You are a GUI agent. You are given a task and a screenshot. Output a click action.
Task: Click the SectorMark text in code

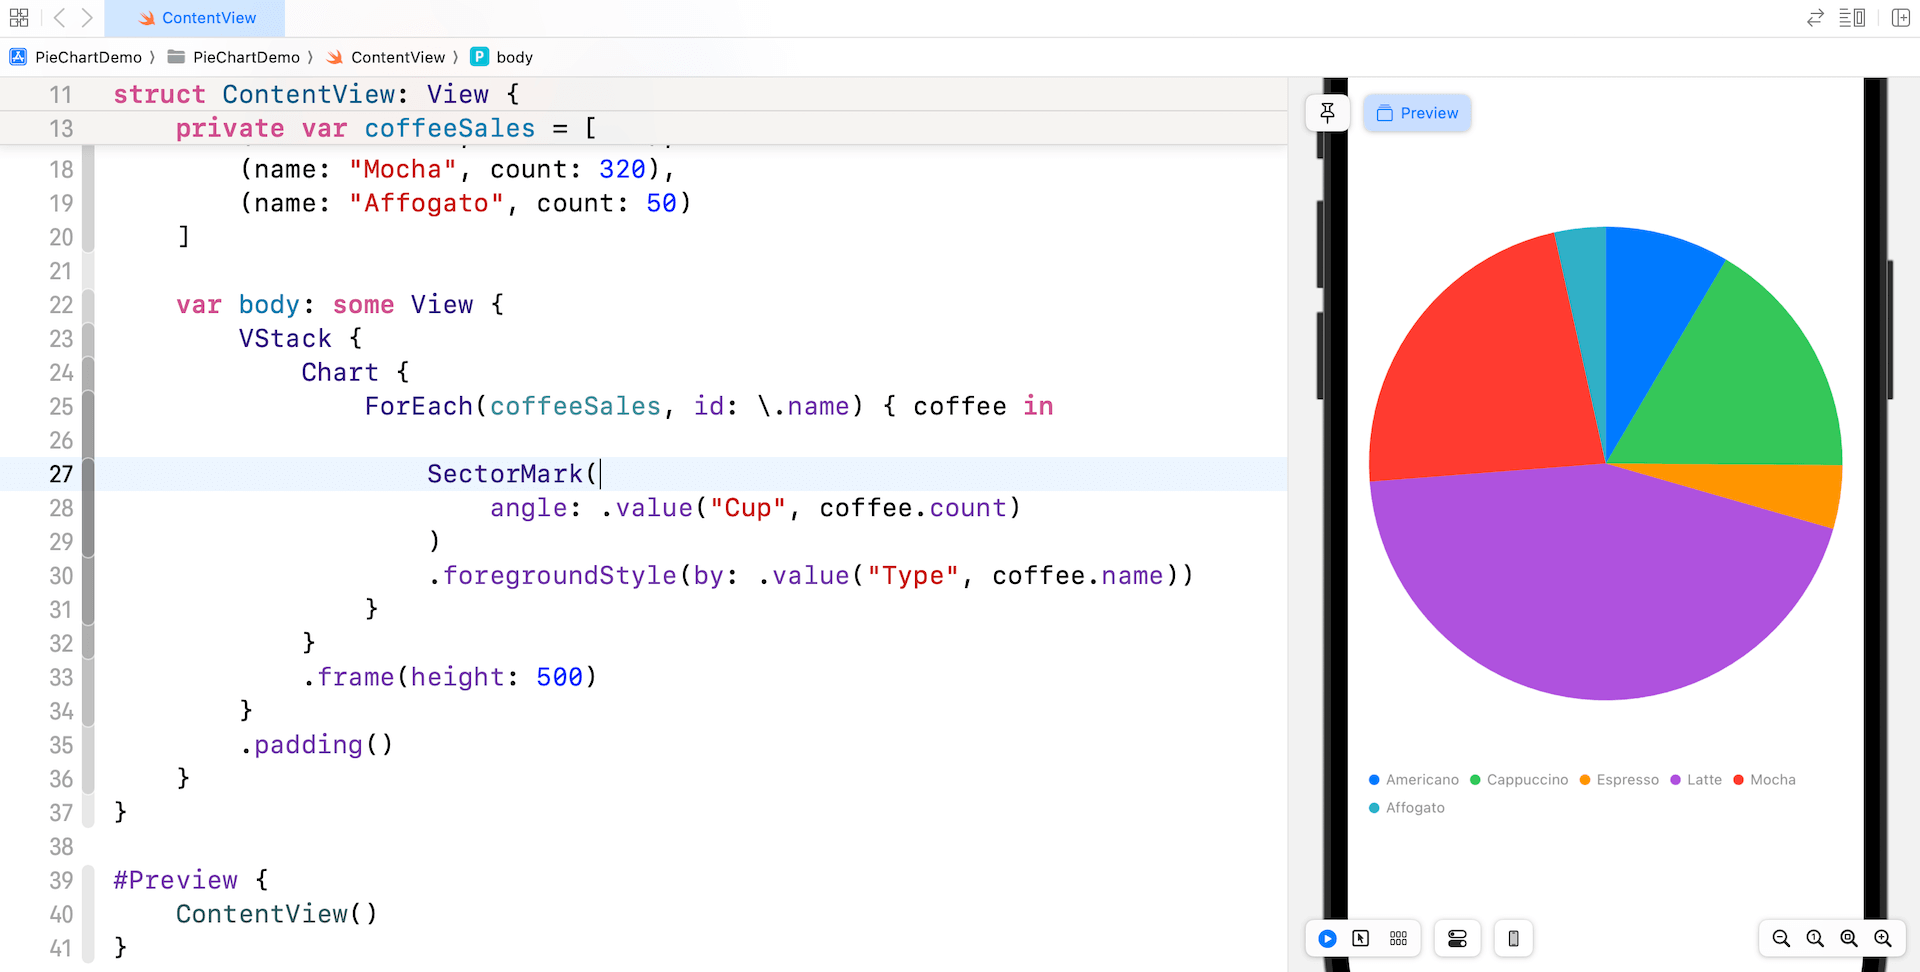(x=505, y=474)
